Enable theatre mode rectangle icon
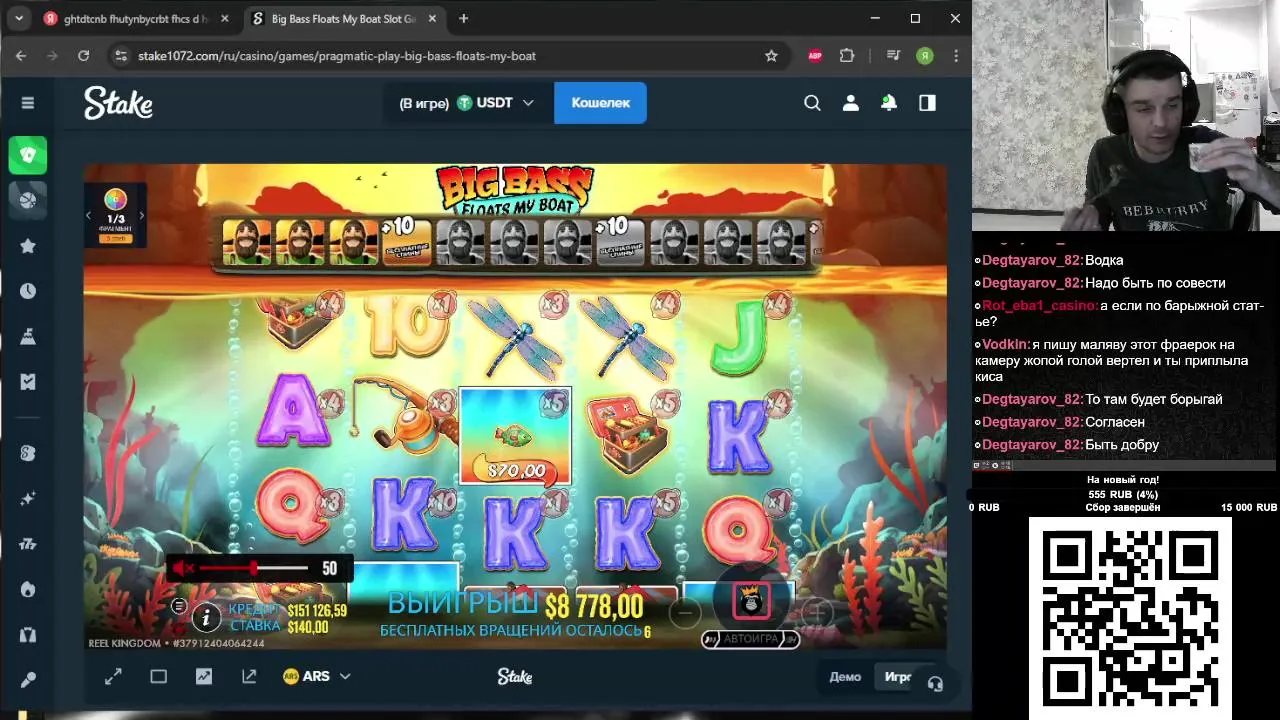1280x720 pixels. tap(158, 677)
